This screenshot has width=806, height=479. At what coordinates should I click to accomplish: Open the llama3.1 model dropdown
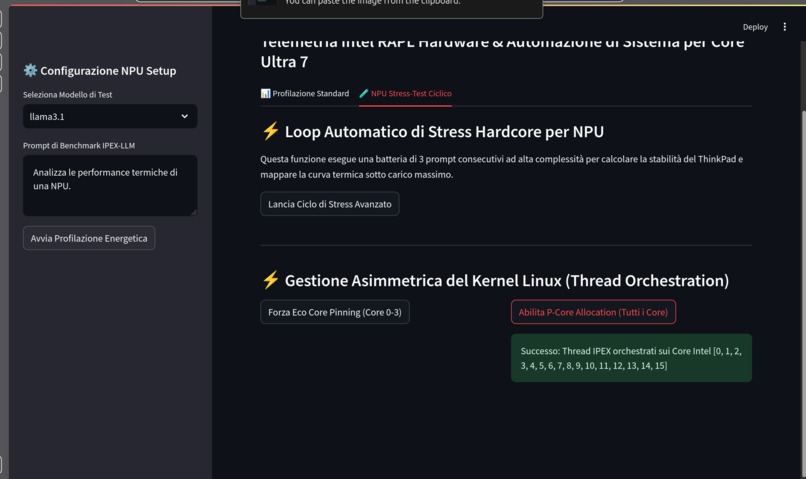click(x=110, y=116)
